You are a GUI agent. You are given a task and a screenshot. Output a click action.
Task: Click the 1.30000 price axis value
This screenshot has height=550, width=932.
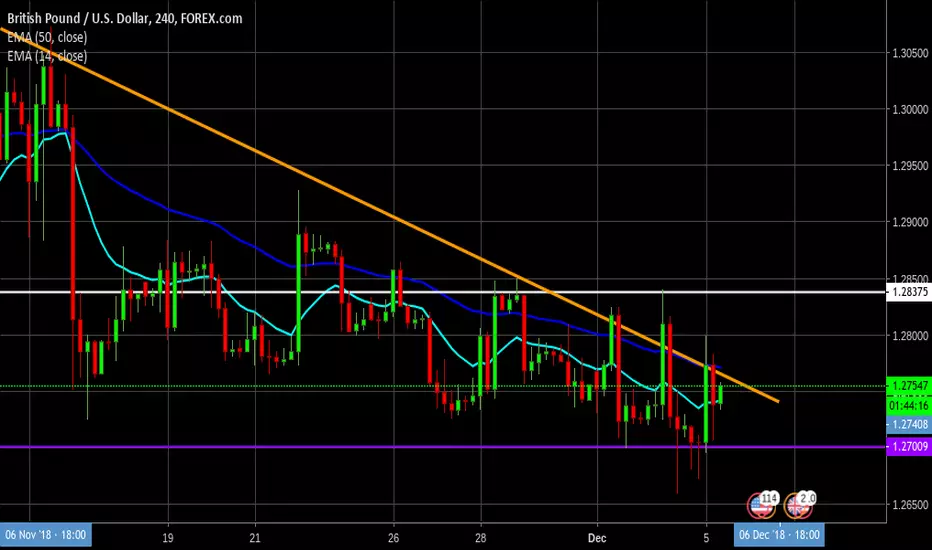(x=910, y=109)
